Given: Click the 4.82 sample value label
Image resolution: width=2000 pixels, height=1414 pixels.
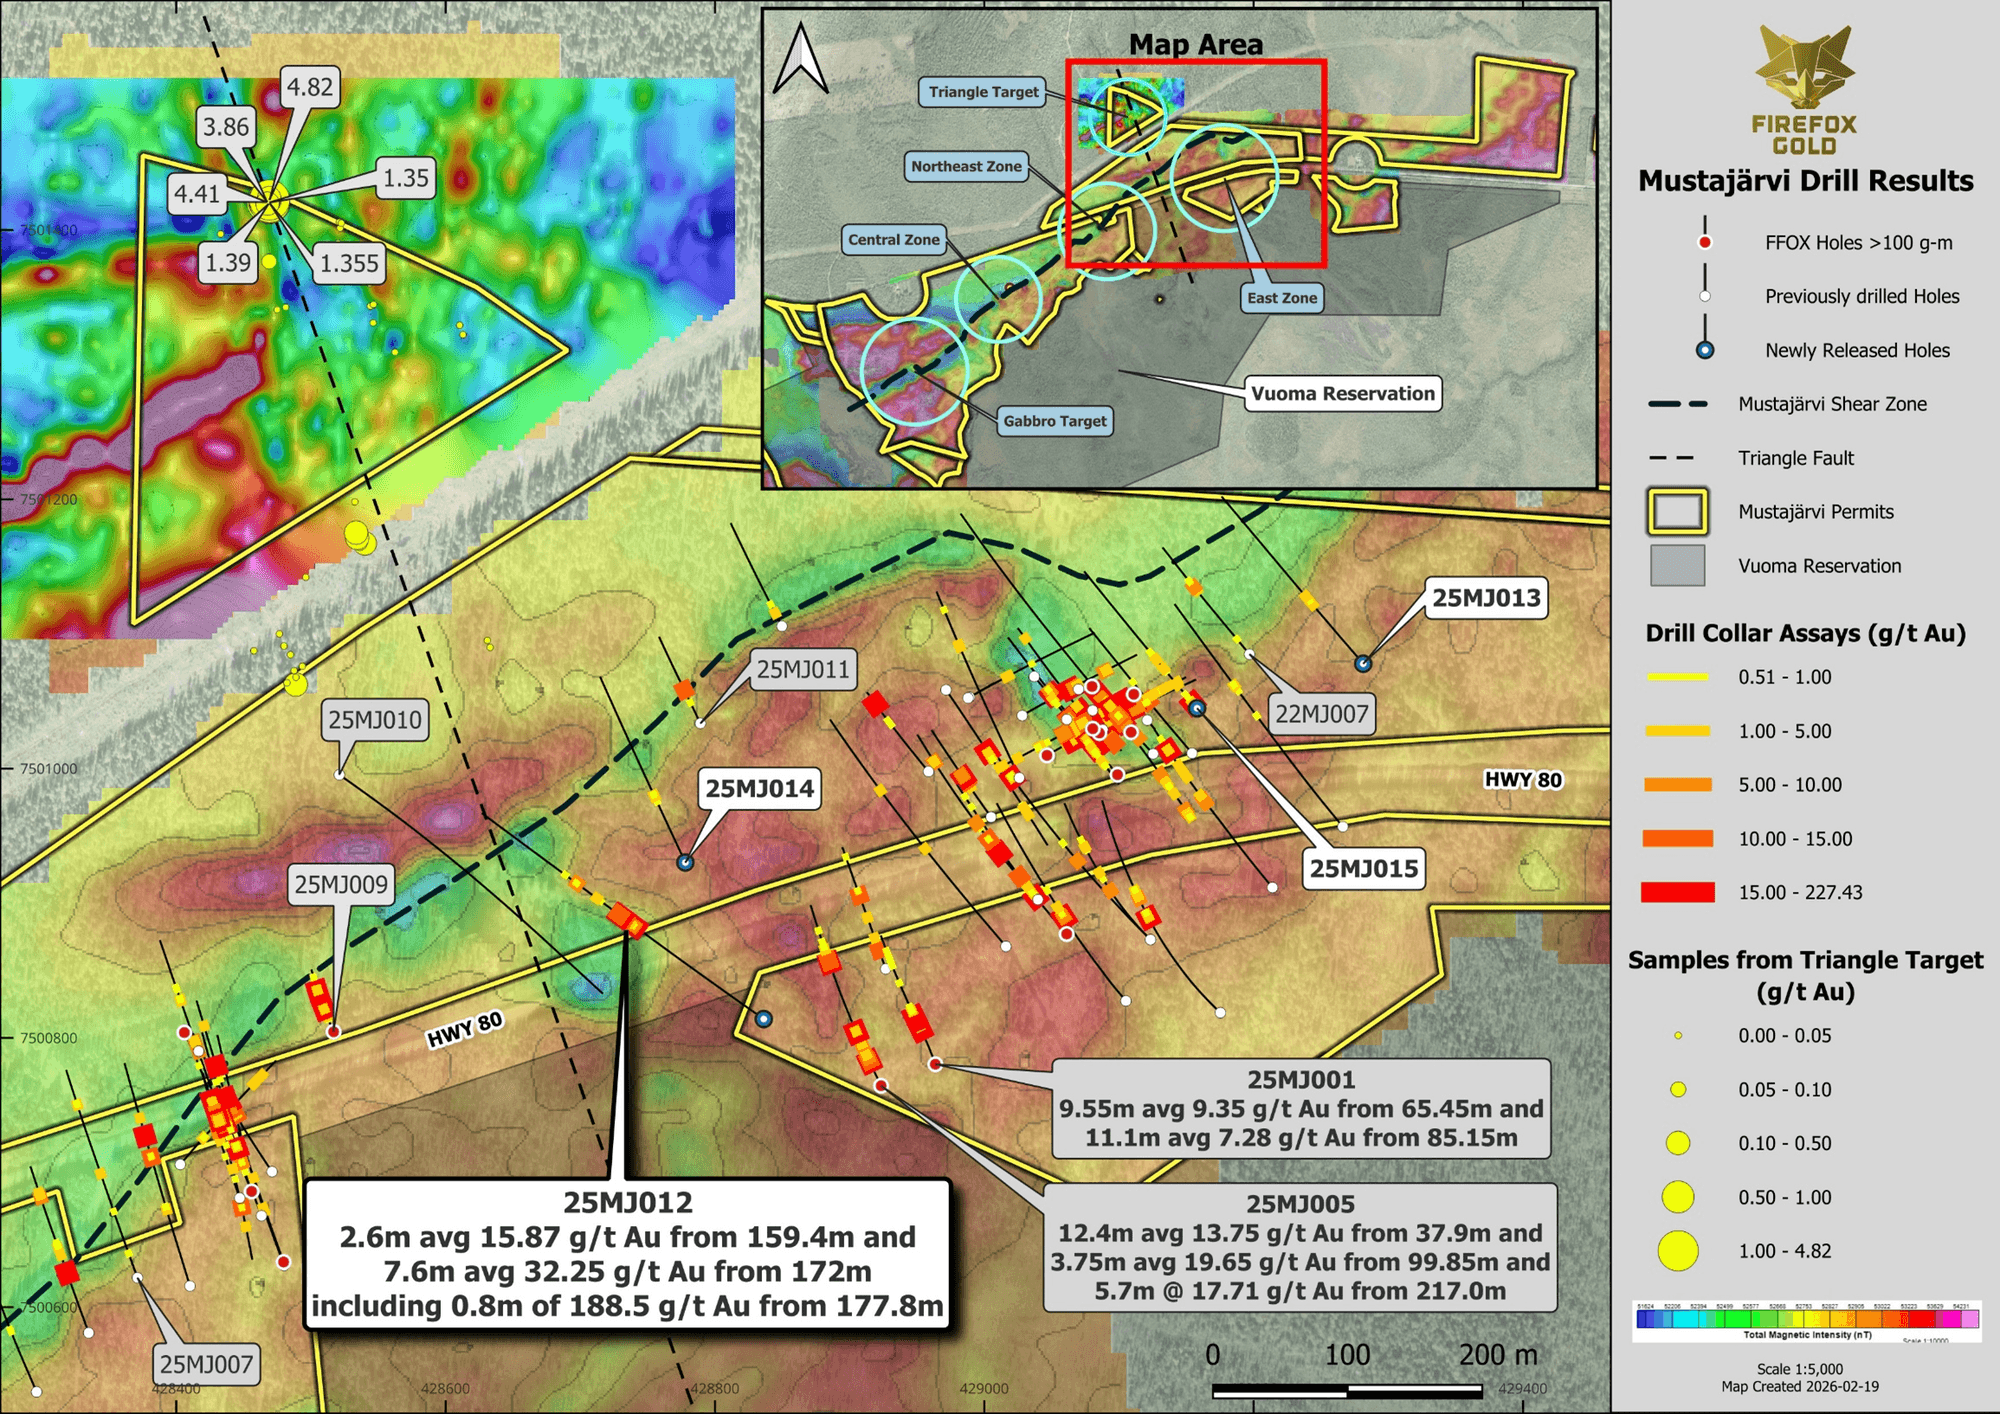Looking at the screenshot, I should pos(309,87).
